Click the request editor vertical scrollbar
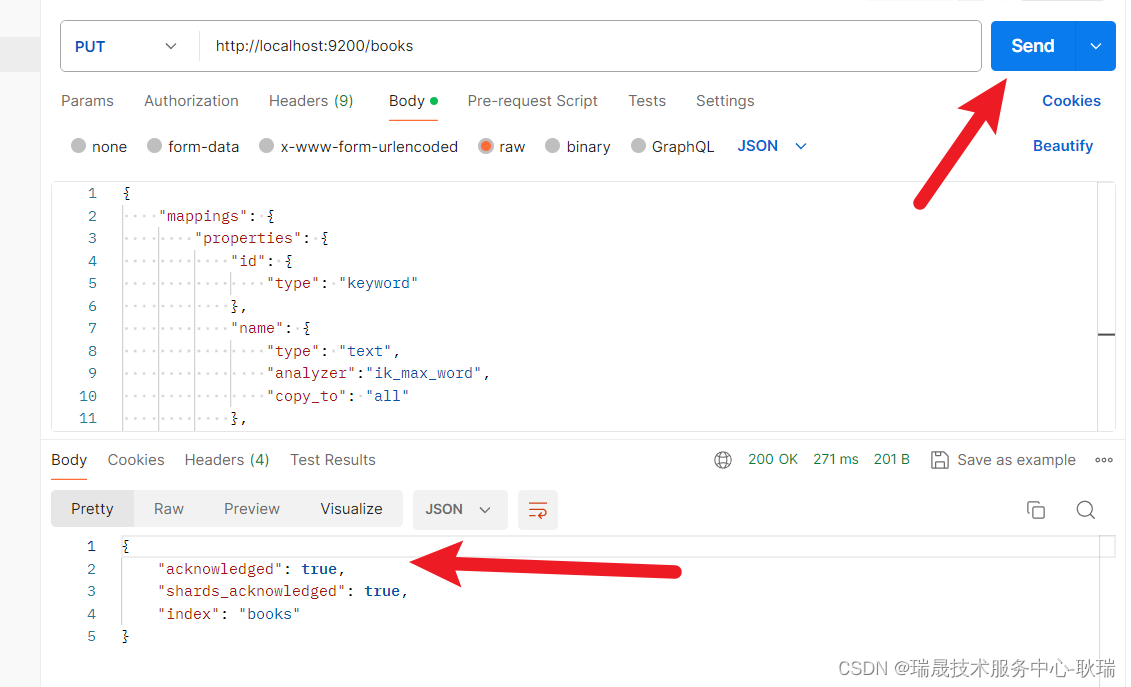The height and width of the screenshot is (687, 1131). click(x=1106, y=307)
